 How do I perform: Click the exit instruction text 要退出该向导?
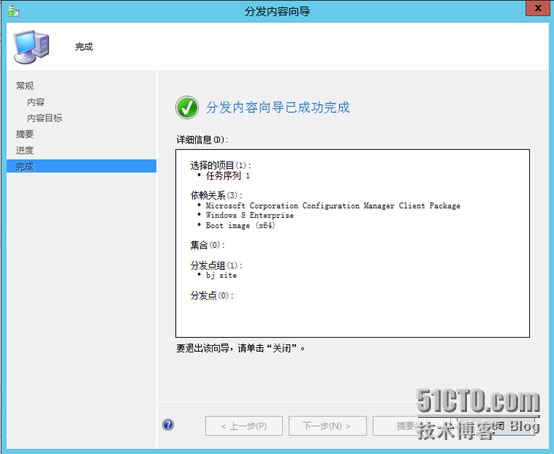click(241, 348)
